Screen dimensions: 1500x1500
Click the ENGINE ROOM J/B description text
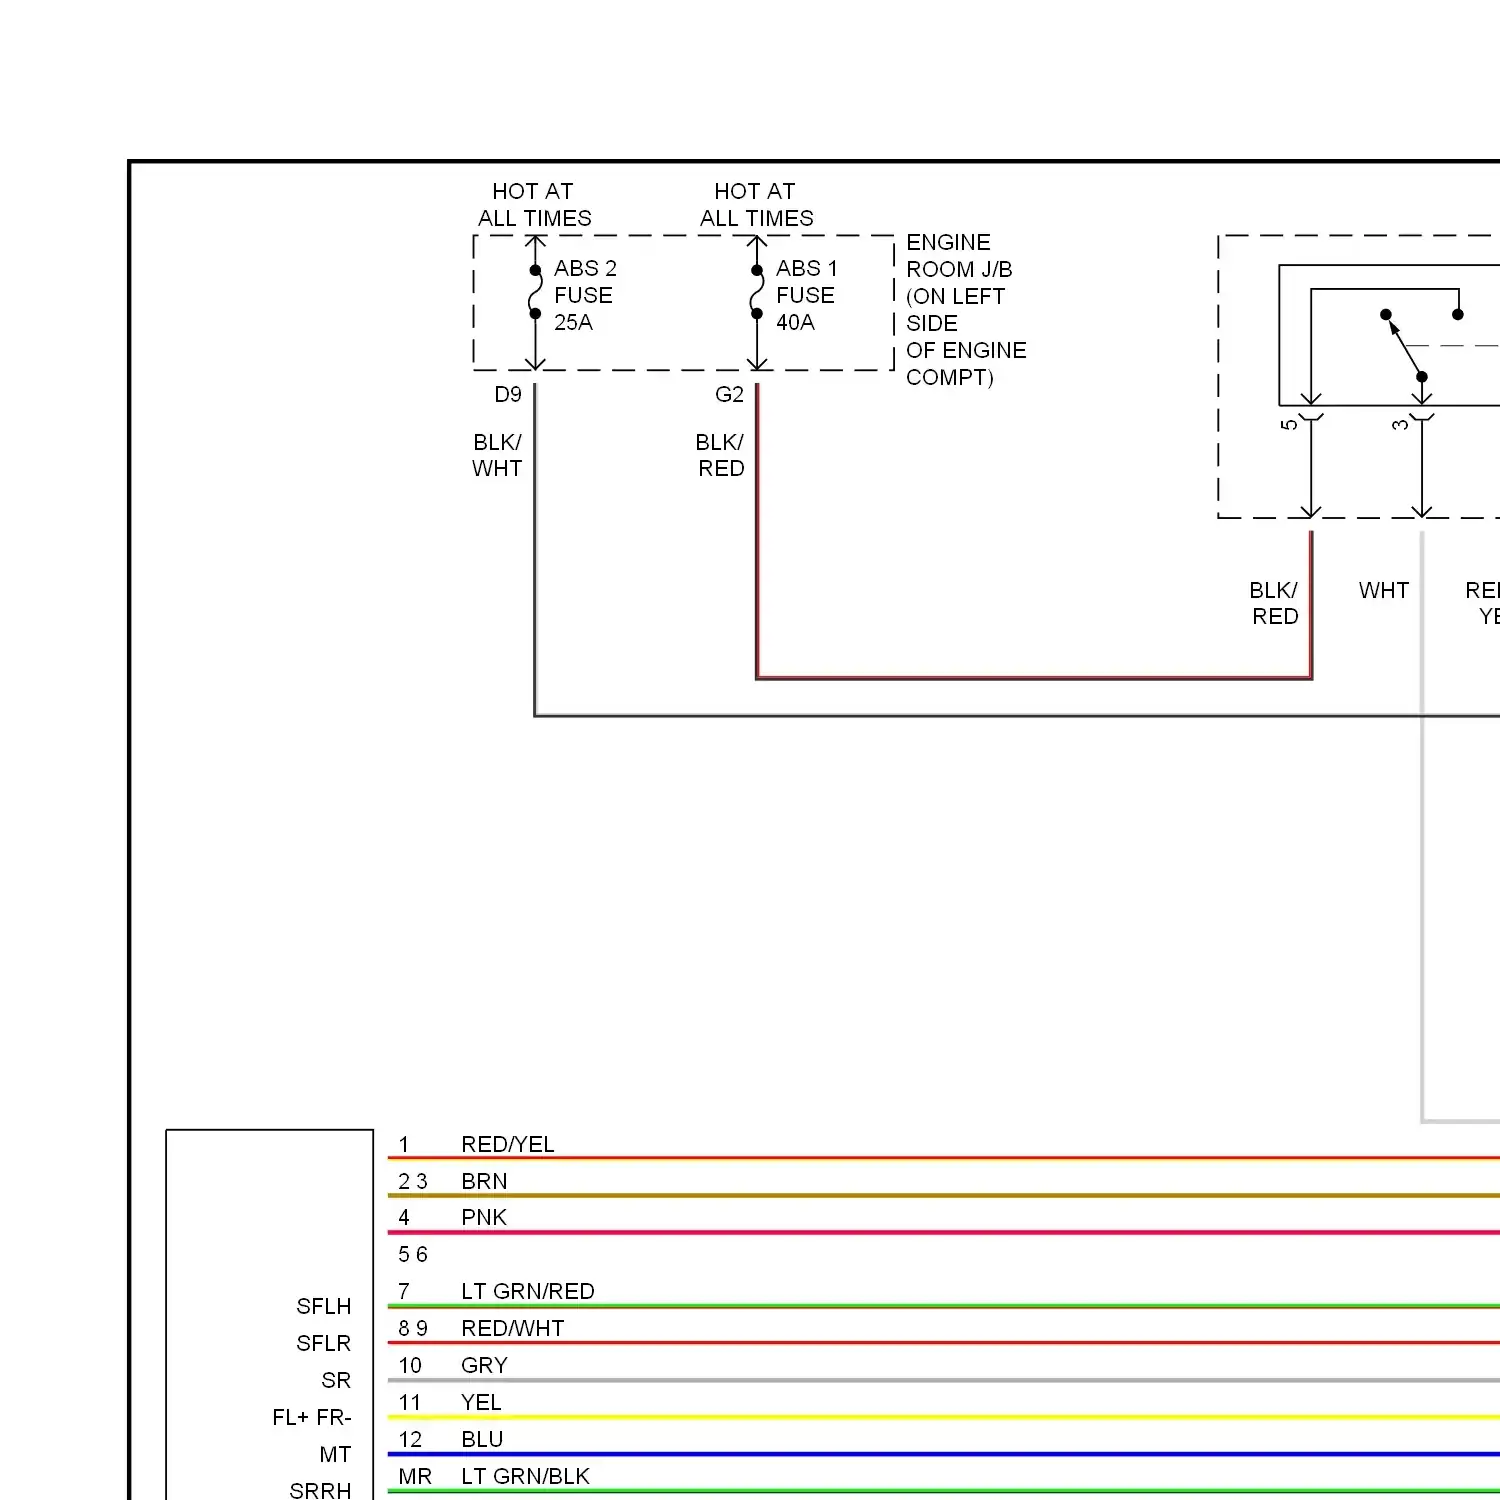pos(966,310)
